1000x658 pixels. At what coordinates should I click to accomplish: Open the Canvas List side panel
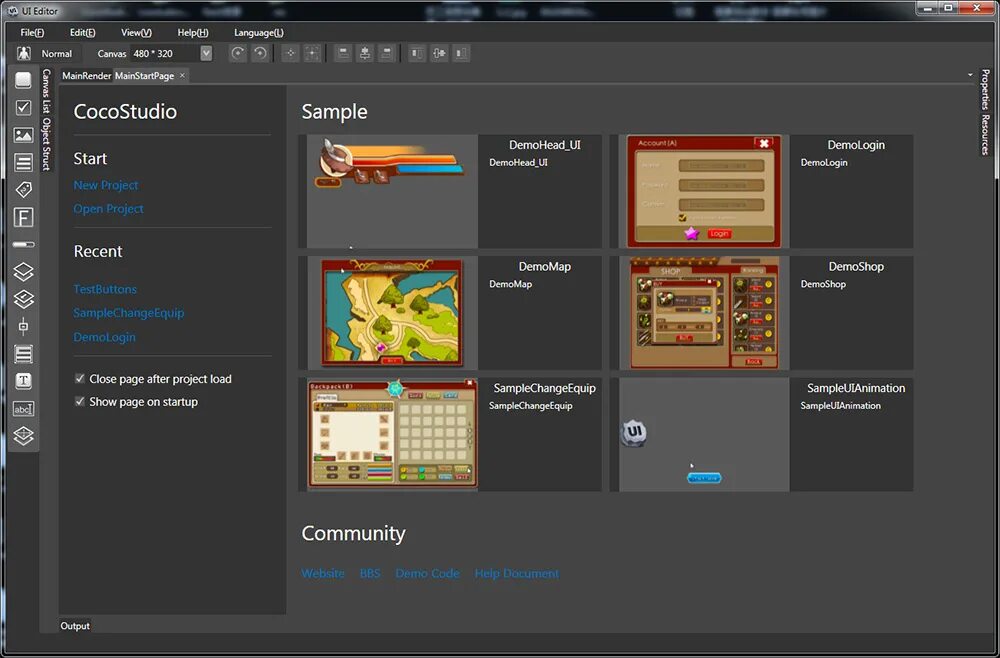tap(46, 91)
